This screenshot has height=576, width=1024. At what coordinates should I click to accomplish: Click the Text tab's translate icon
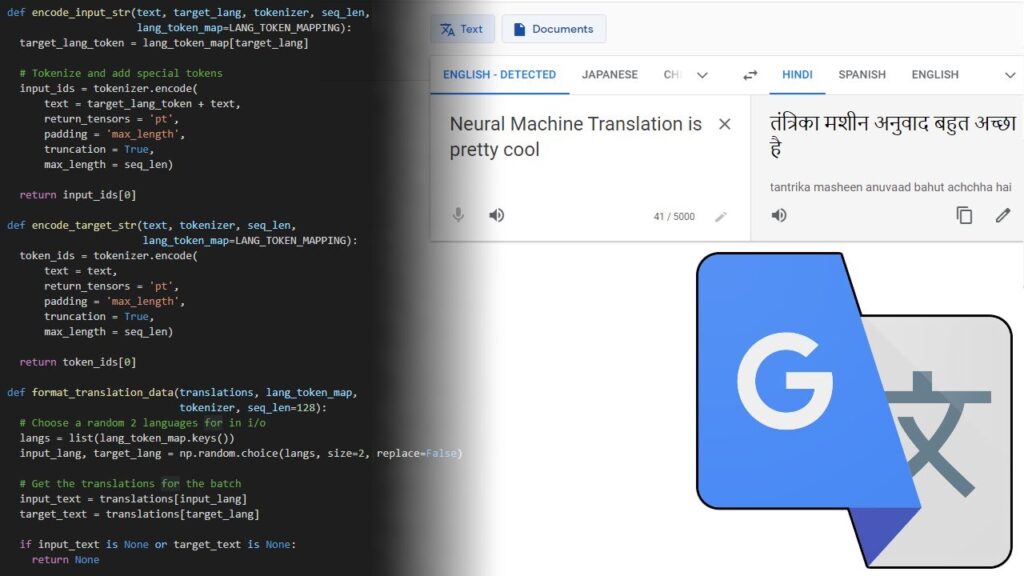(x=447, y=29)
